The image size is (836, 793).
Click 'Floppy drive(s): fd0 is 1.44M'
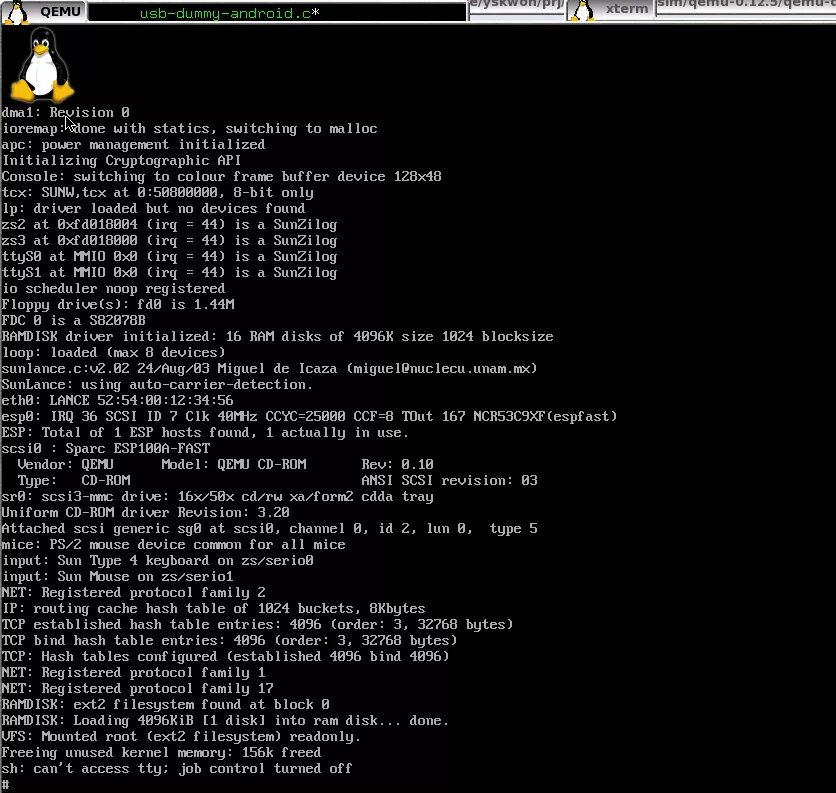click(x=118, y=305)
